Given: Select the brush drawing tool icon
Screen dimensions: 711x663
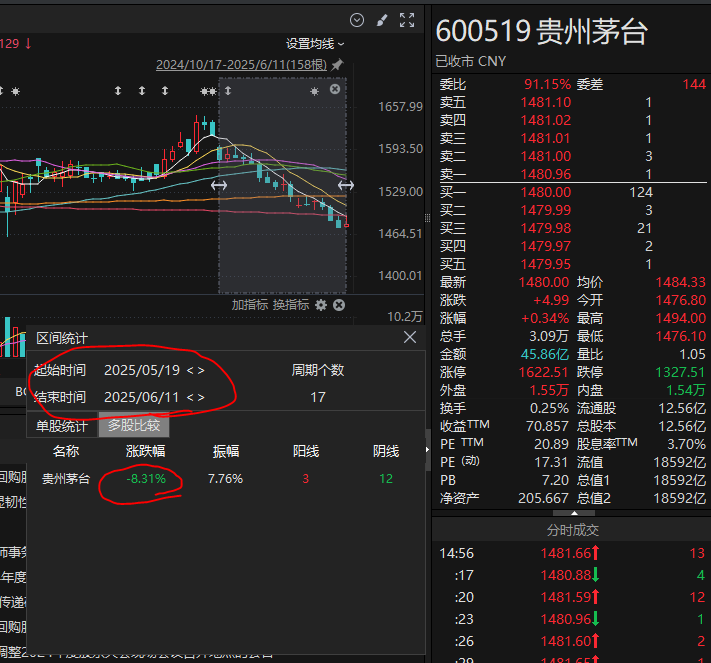Looking at the screenshot, I should 382,20.
